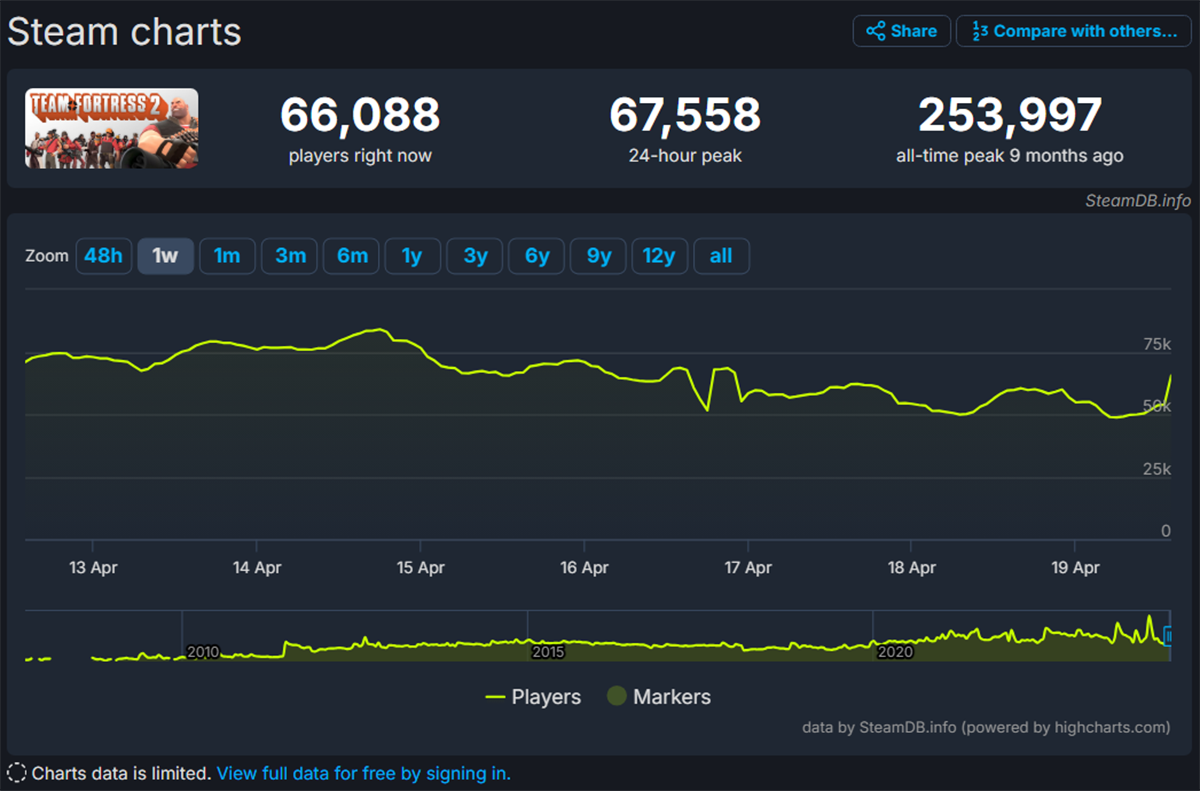Click '24-hour peak' caption
The image size is (1200, 791).
tap(685, 156)
